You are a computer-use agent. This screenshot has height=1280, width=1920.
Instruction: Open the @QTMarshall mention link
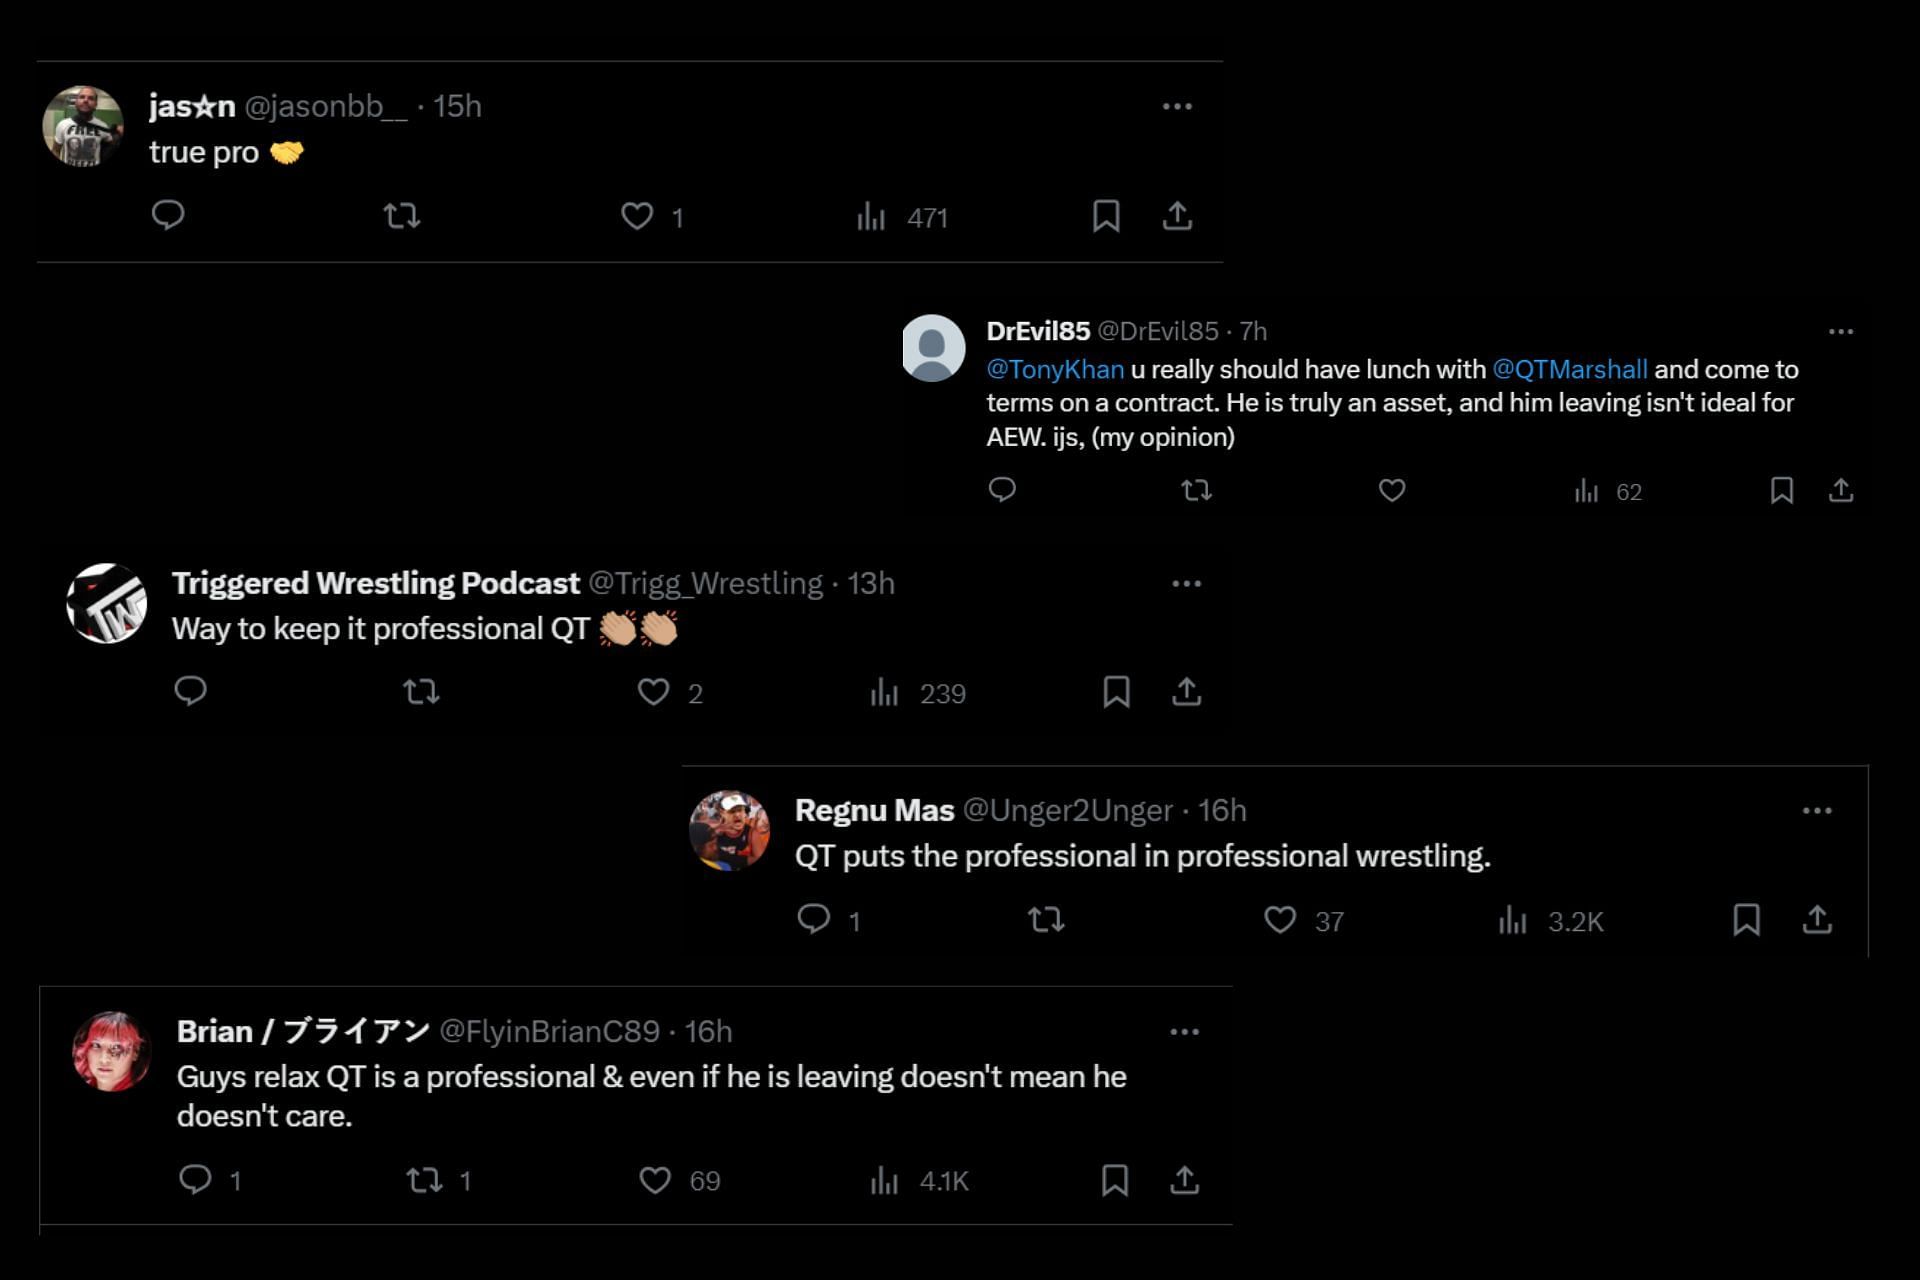1569,370
